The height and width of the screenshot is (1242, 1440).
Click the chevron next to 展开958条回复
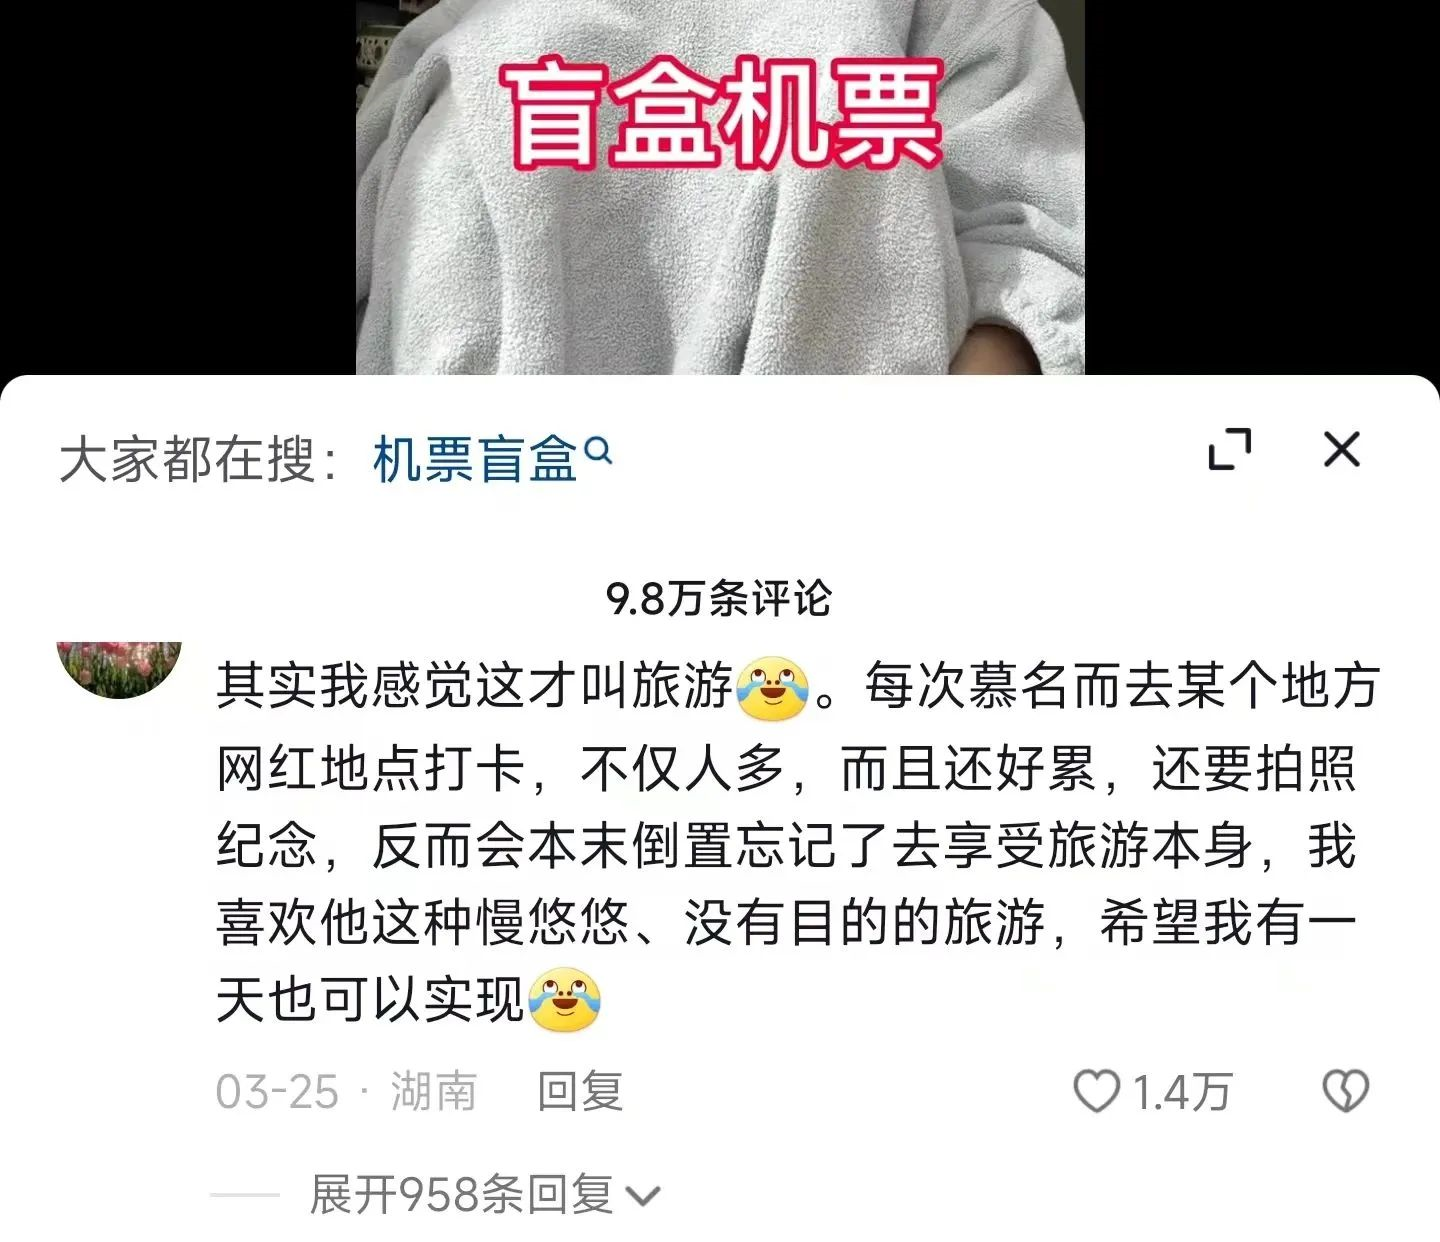[x=641, y=1197]
